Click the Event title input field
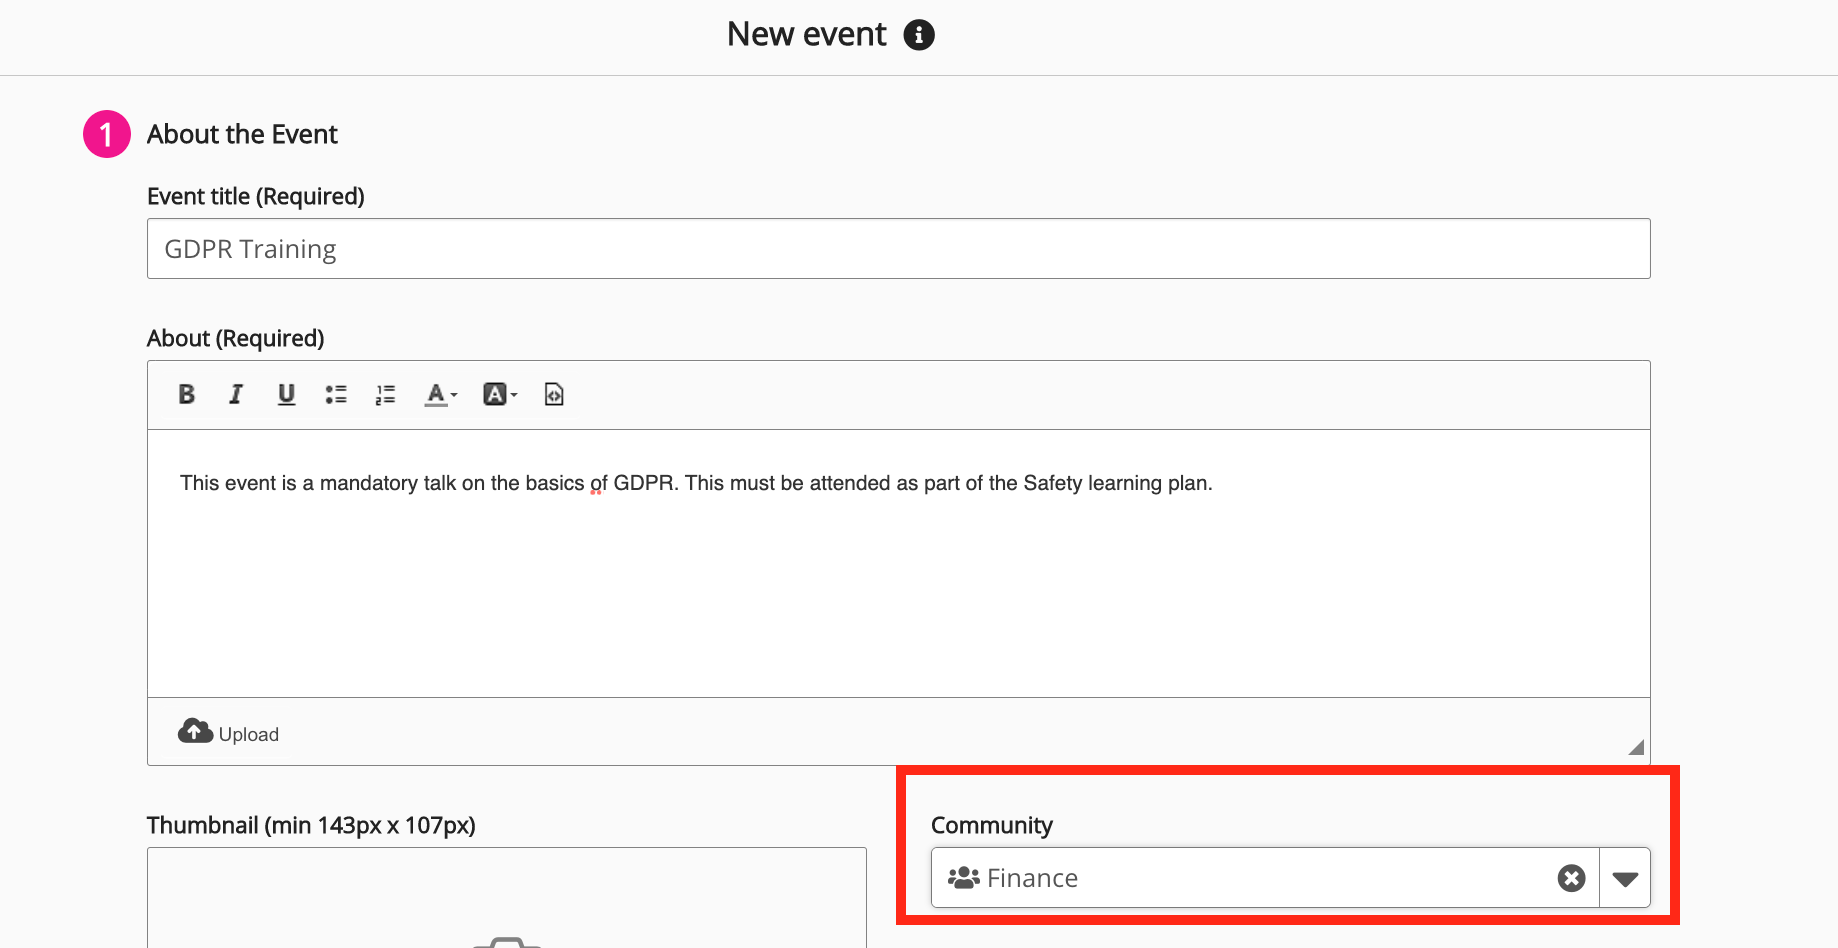The height and width of the screenshot is (948, 1838). point(898,249)
